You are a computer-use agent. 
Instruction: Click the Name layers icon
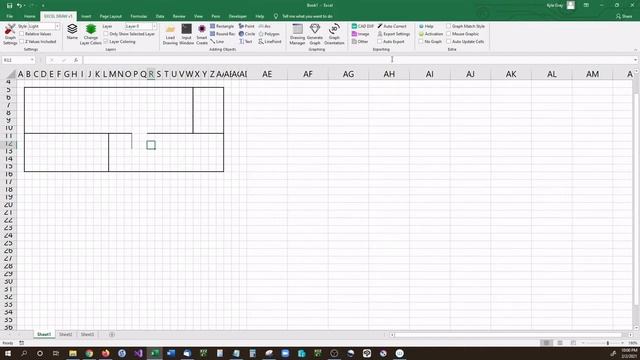tap(72, 32)
